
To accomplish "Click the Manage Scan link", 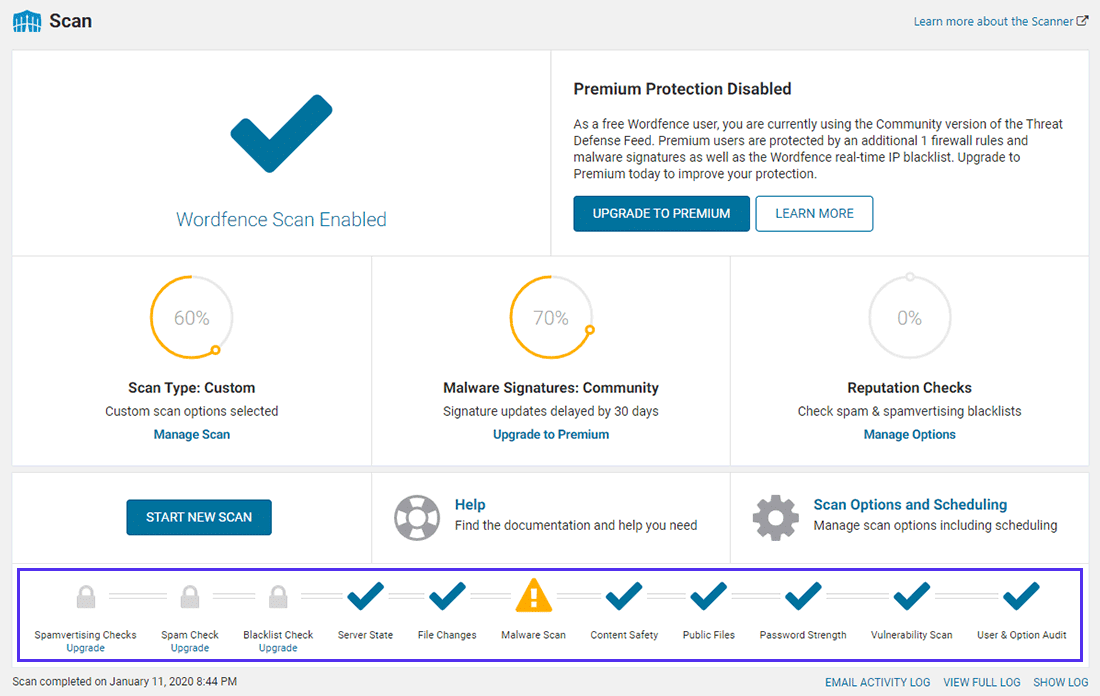I will pos(191,434).
